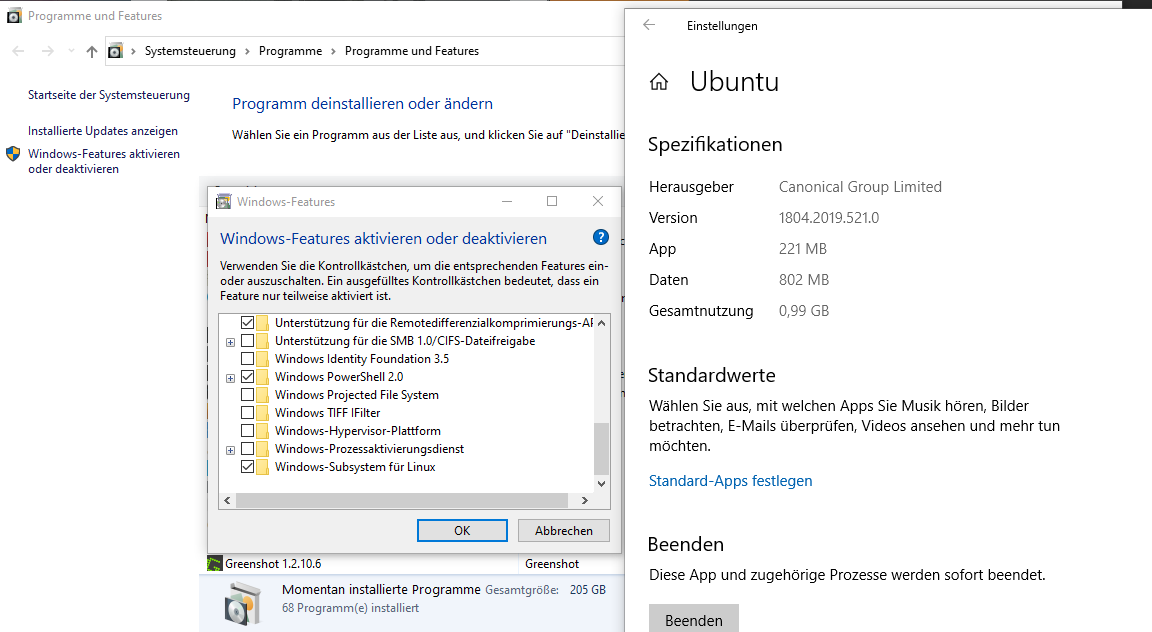Click the Windows-Features help question mark icon
Image resolution: width=1152 pixels, height=632 pixels.
600,237
